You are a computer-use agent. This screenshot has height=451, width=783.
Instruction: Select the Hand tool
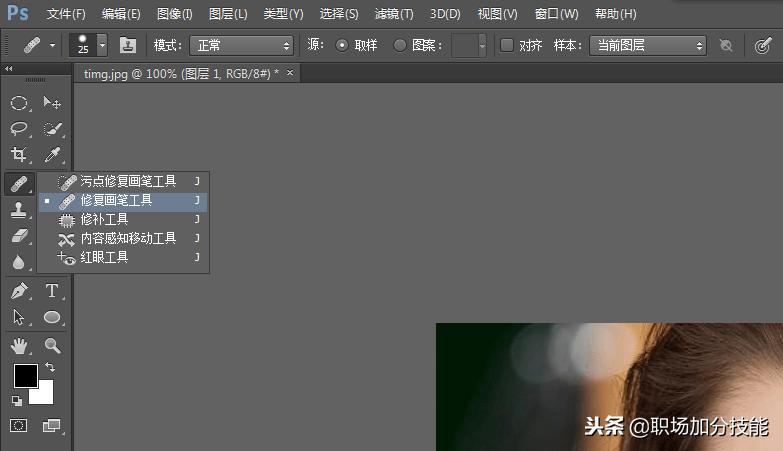(19, 346)
